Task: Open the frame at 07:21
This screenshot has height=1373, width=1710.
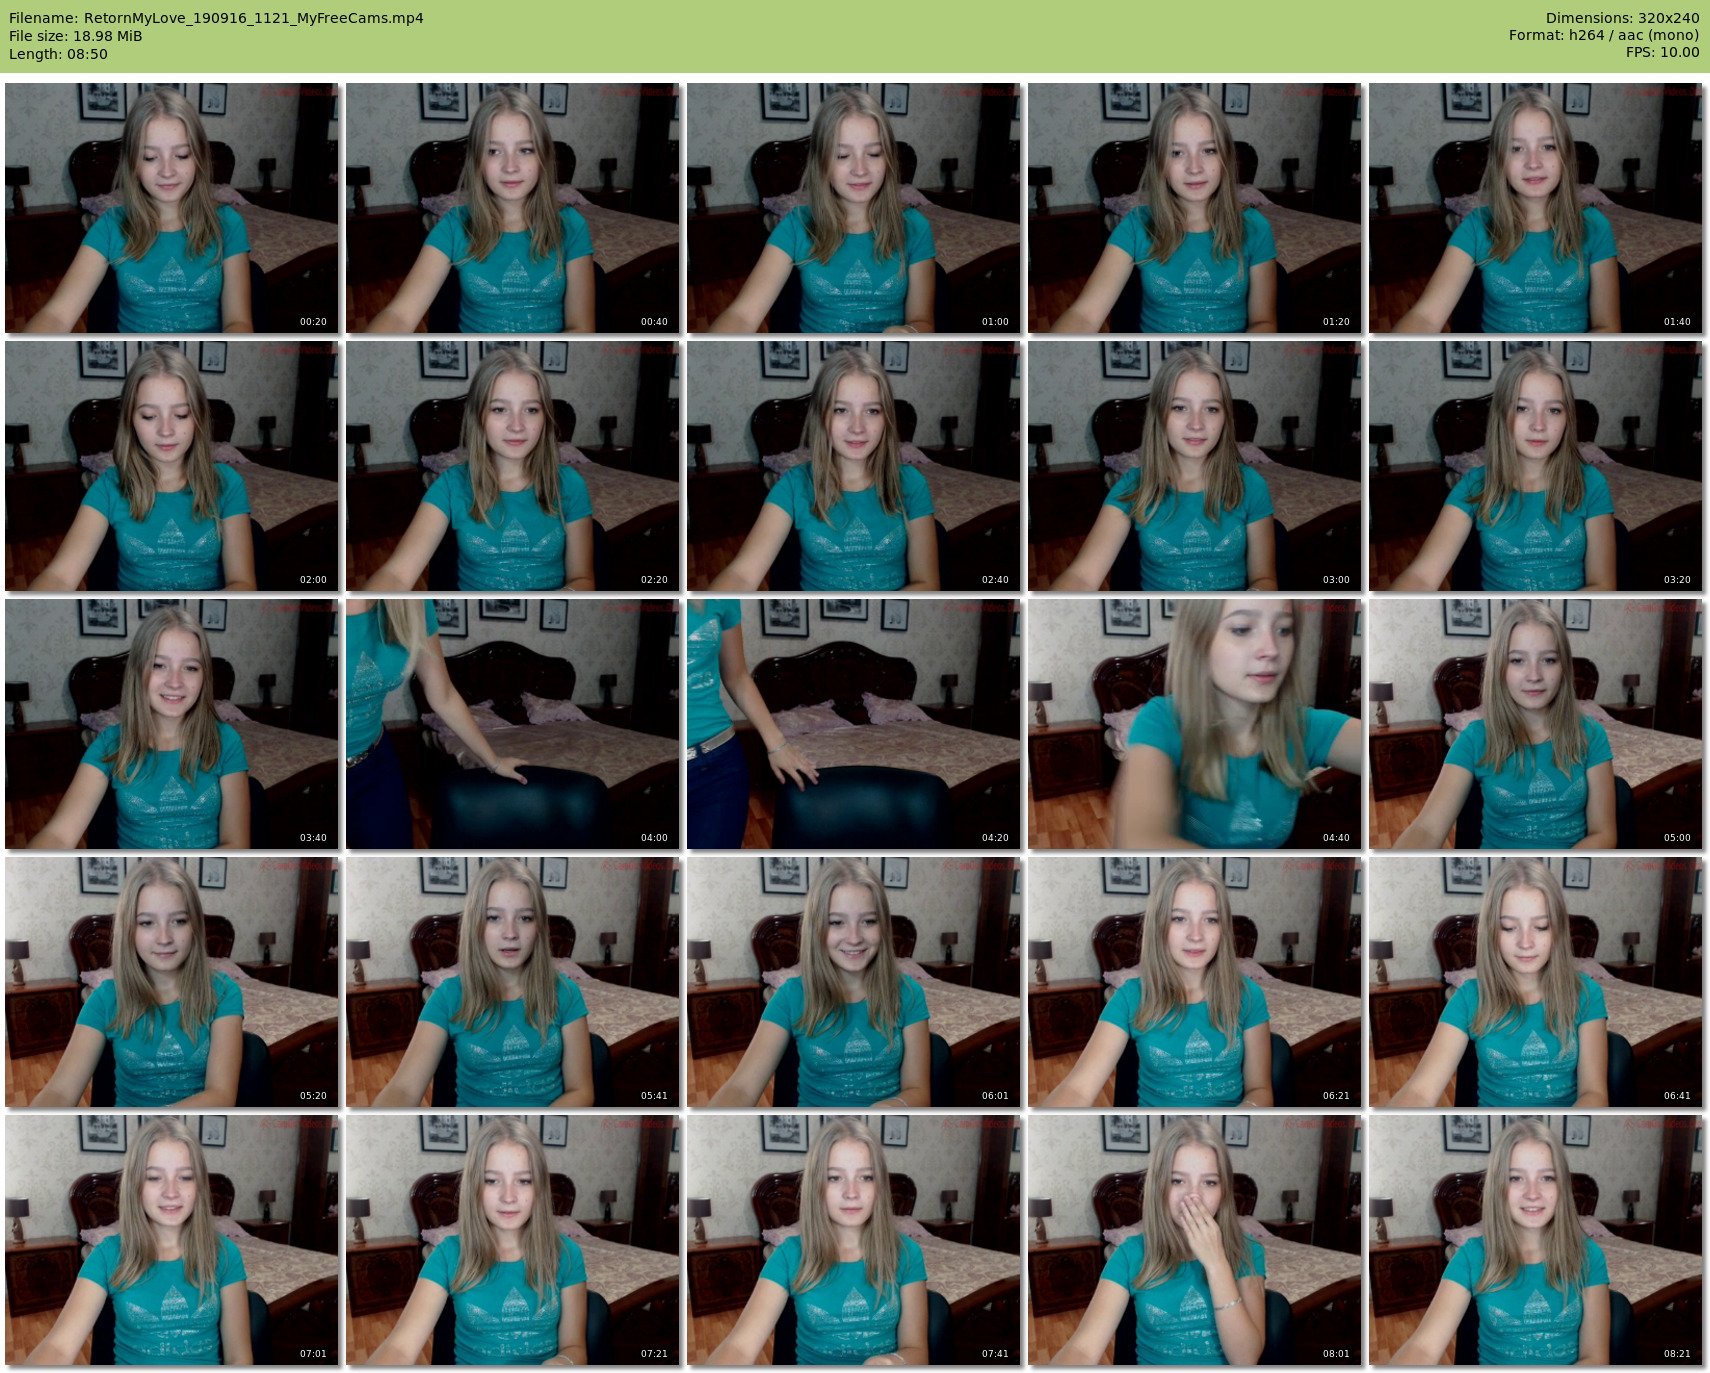Action: [x=512, y=1240]
